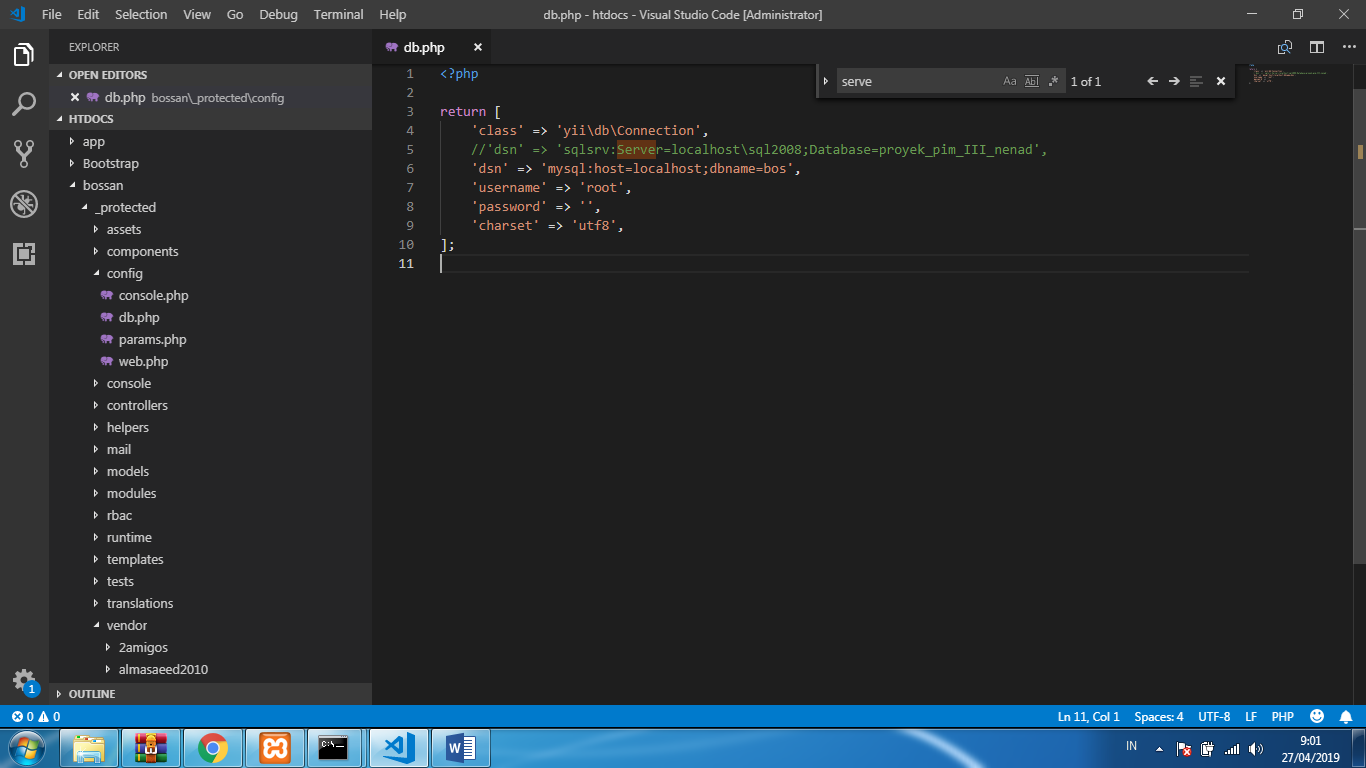The width and height of the screenshot is (1366, 768).
Task: Open the Debug view icon
Action: coord(24,202)
